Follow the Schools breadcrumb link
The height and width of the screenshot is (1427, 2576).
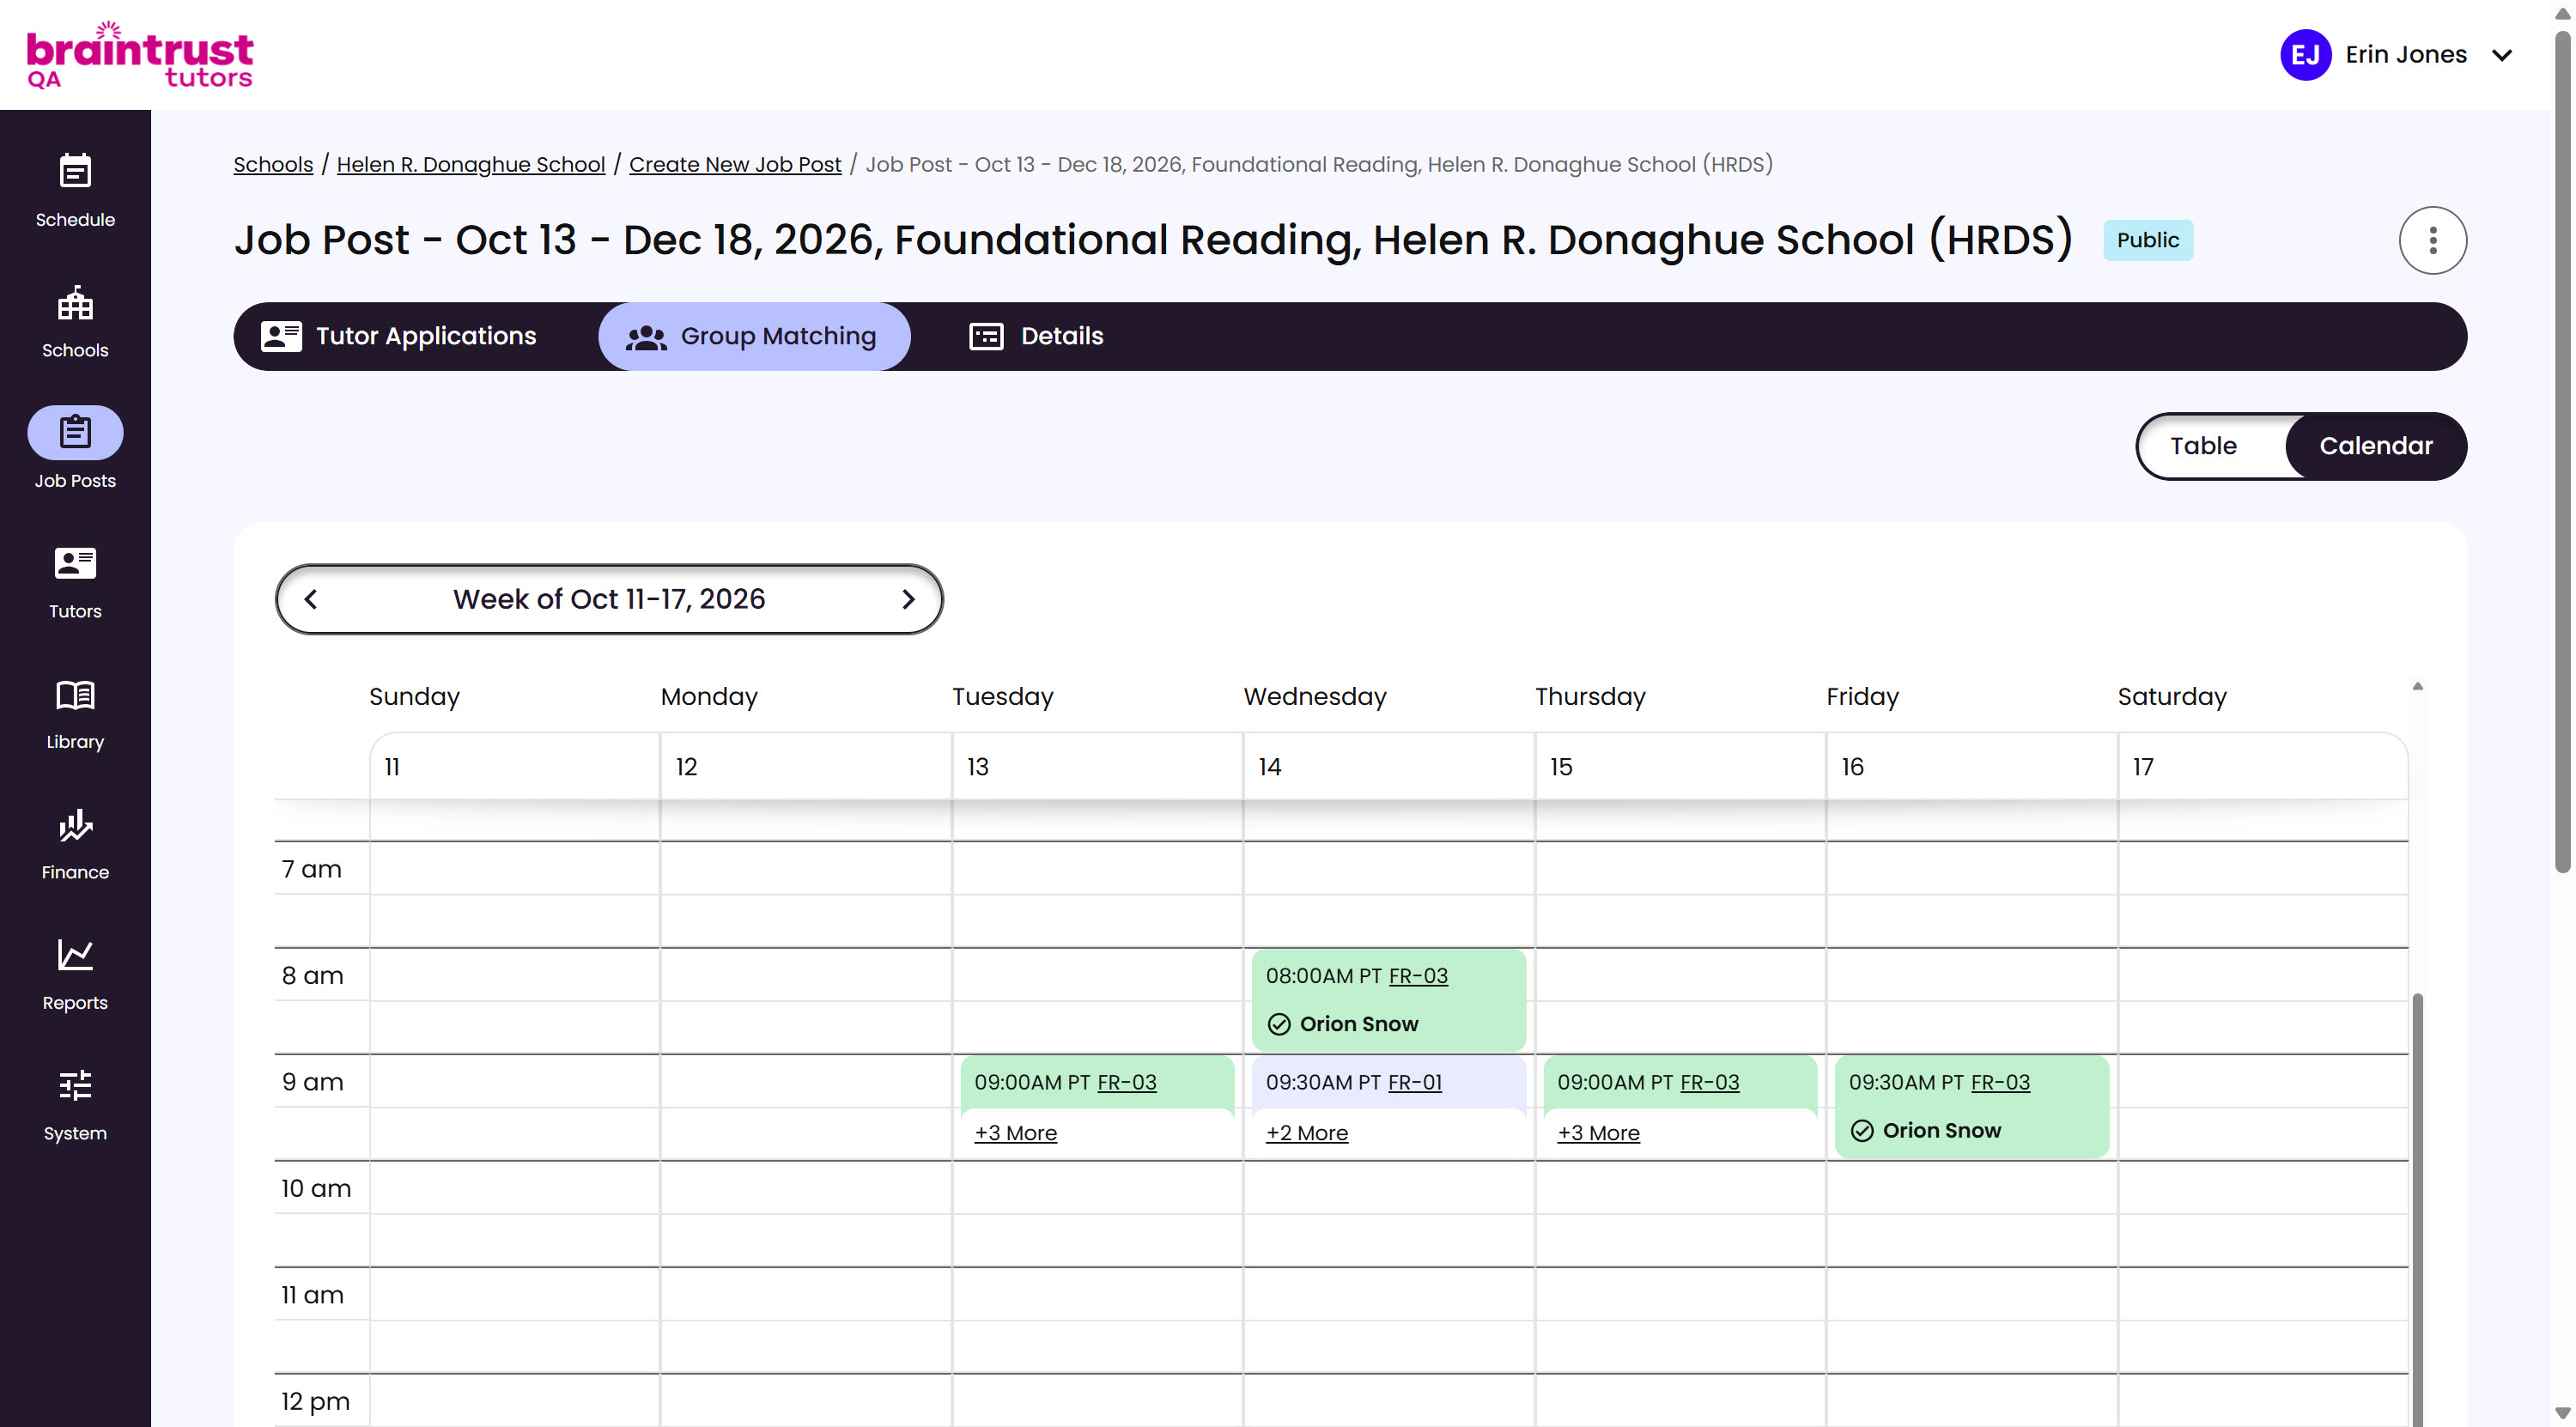coord(273,164)
